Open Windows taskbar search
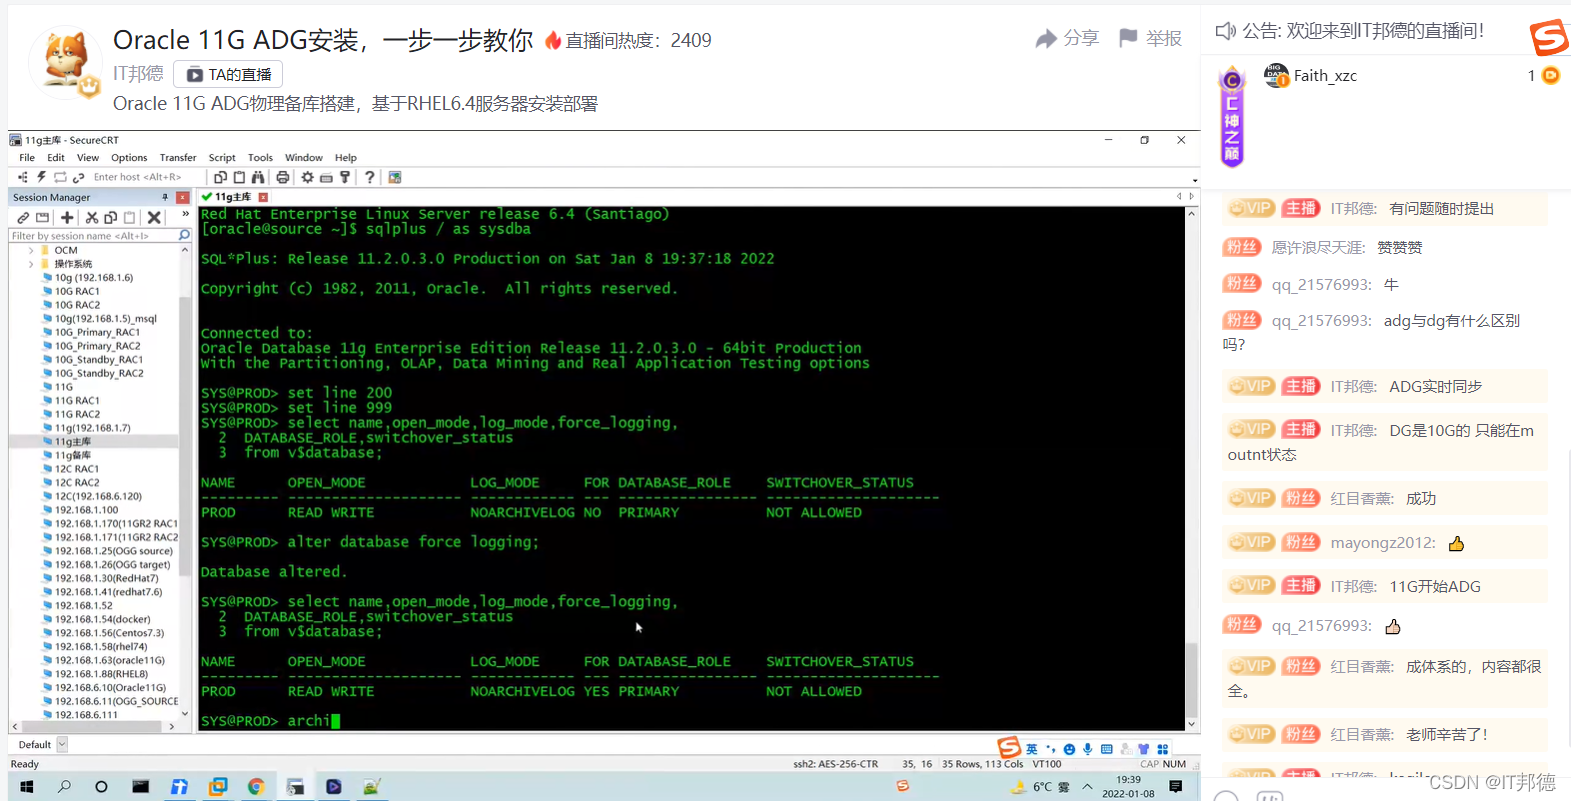Screen dimensions: 1571x801 (x=64, y=787)
